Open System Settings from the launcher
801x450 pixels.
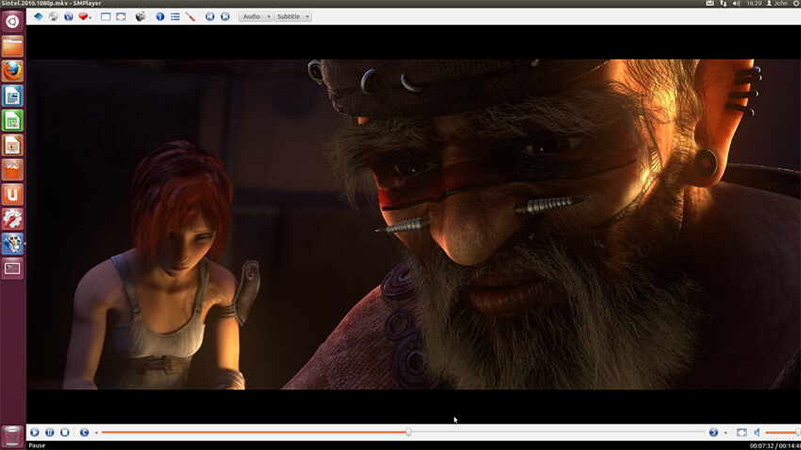click(x=12, y=219)
